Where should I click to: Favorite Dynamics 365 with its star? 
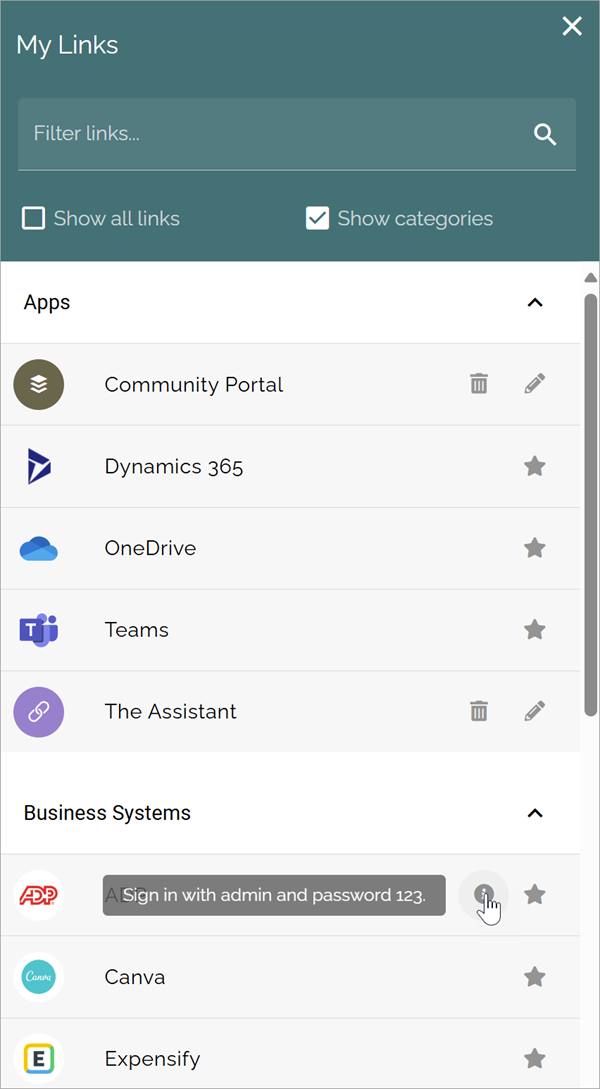534,466
